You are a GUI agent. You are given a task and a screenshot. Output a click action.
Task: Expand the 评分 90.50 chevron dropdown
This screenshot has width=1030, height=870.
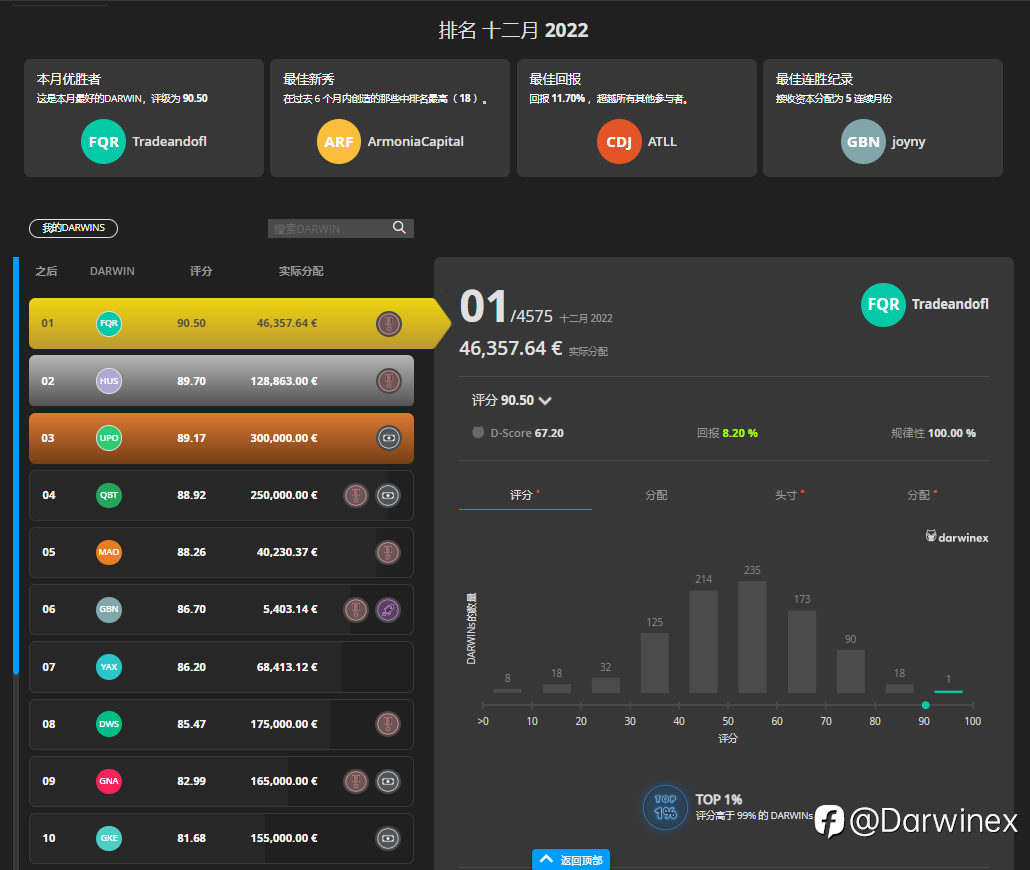pyautogui.click(x=545, y=400)
